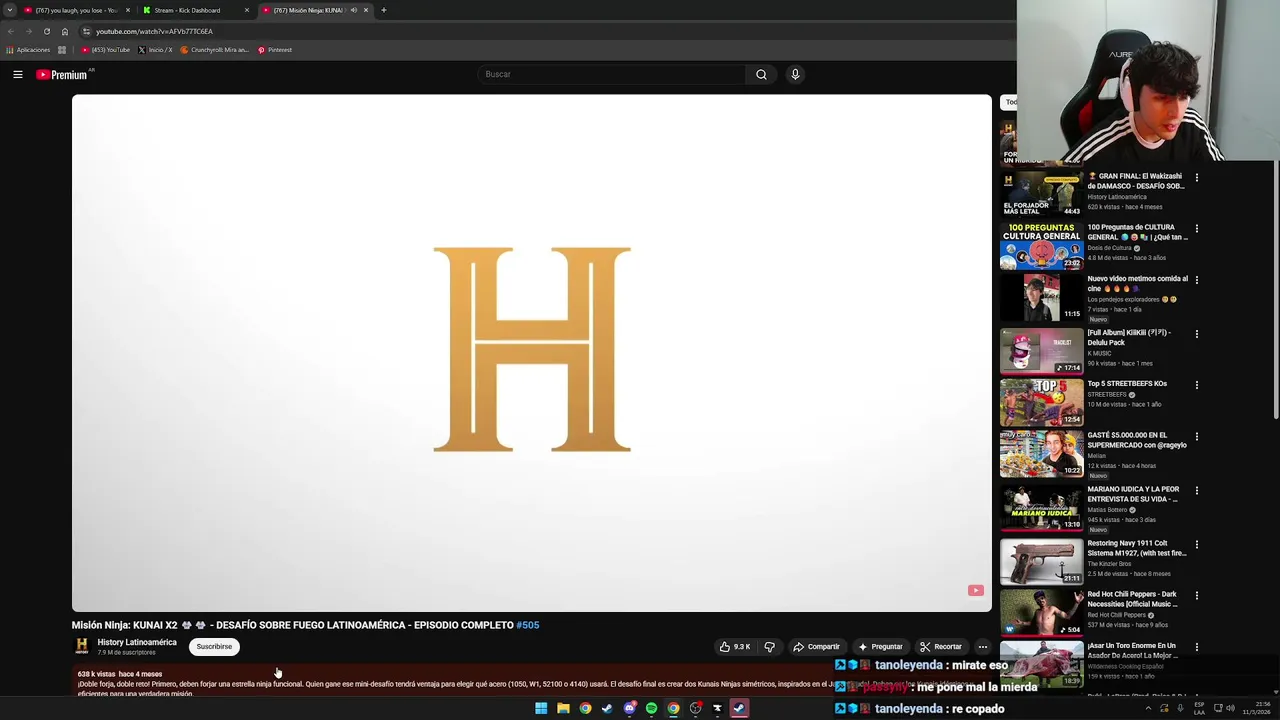Screen dimensions: 1280x720
Task: Open options for Nuevo video metimos comida al cine
Action: (x=1196, y=281)
